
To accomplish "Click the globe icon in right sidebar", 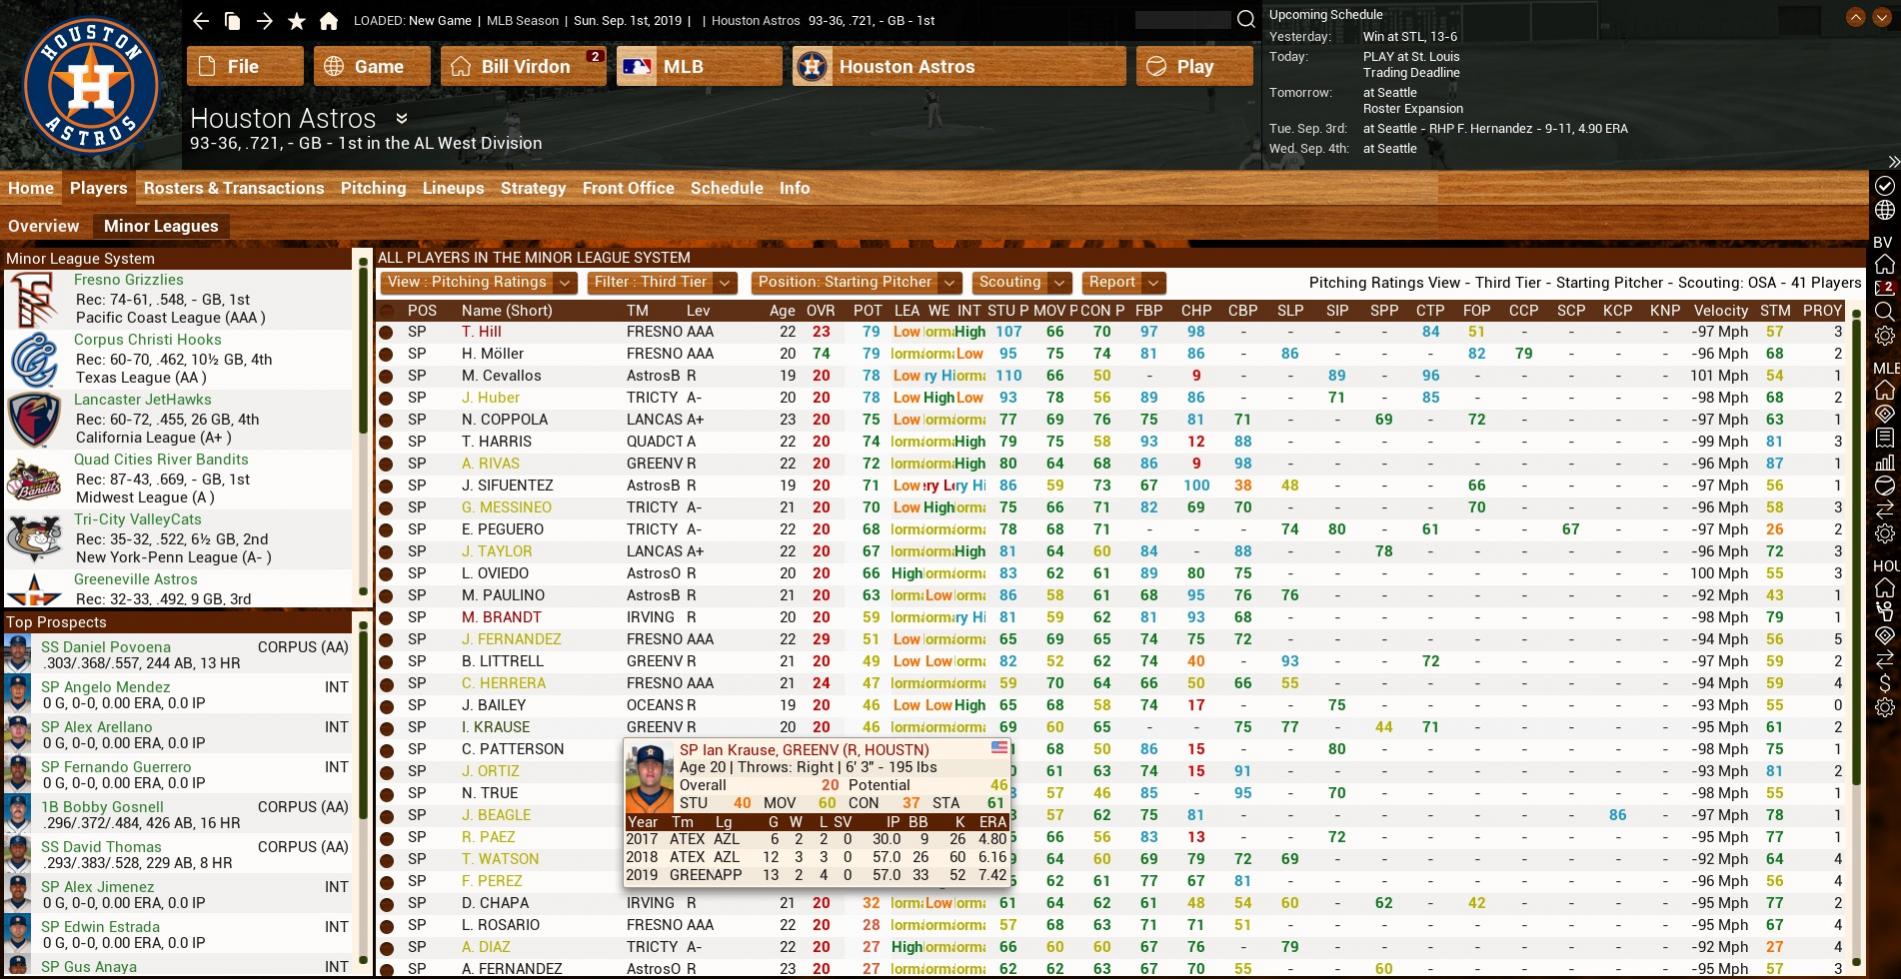I will (x=1884, y=210).
